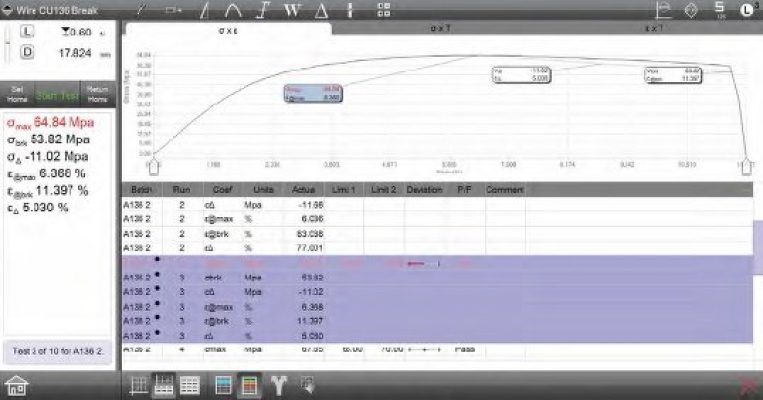The image size is (763, 400).
Task: Go to the Home screen icon
Action: (16, 387)
